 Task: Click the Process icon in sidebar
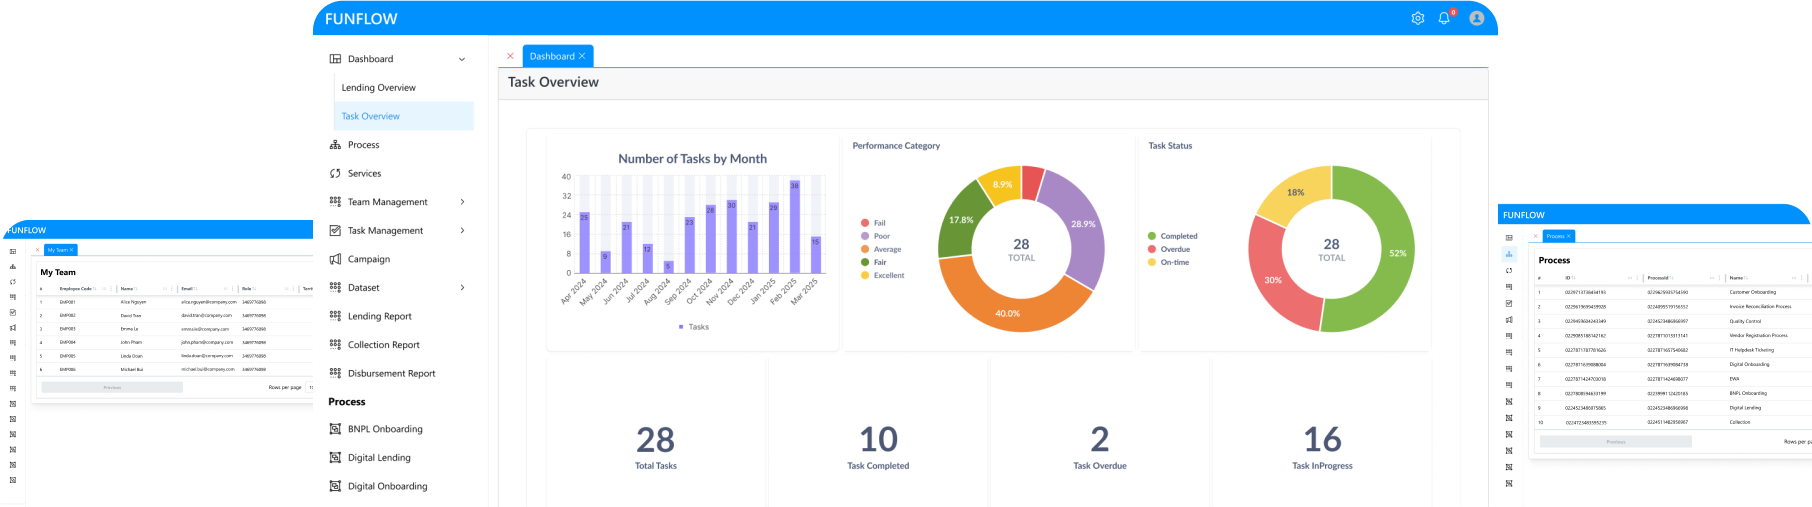tap(335, 145)
